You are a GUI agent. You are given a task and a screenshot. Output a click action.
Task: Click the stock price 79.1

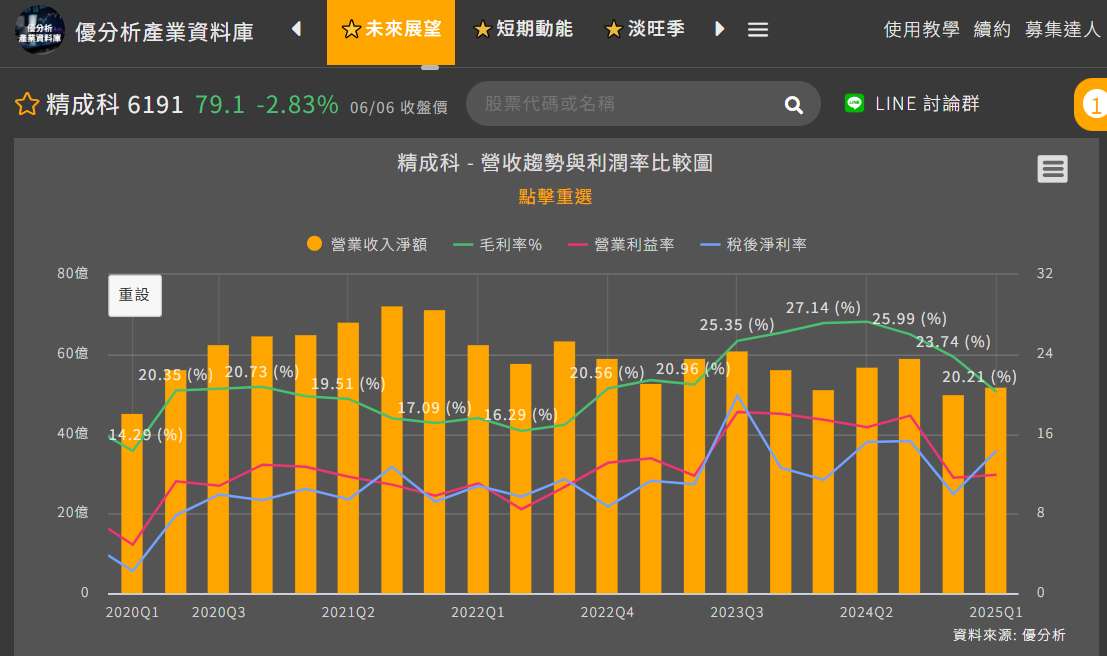220,105
